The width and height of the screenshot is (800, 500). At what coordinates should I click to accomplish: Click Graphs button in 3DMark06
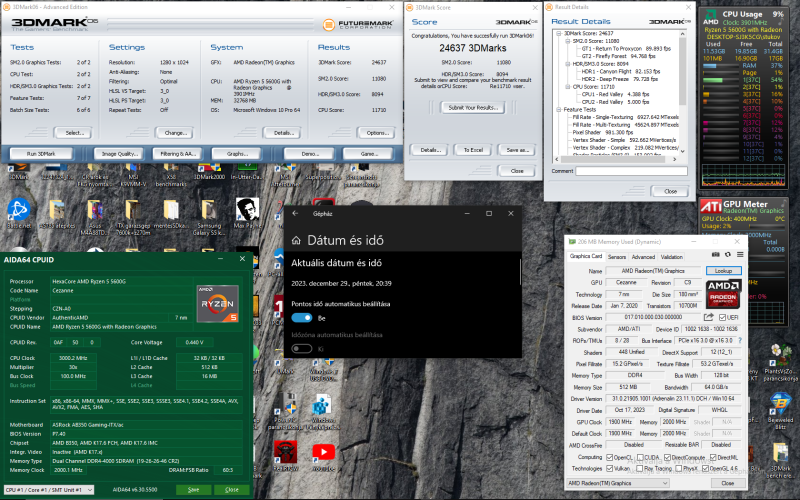point(237,154)
